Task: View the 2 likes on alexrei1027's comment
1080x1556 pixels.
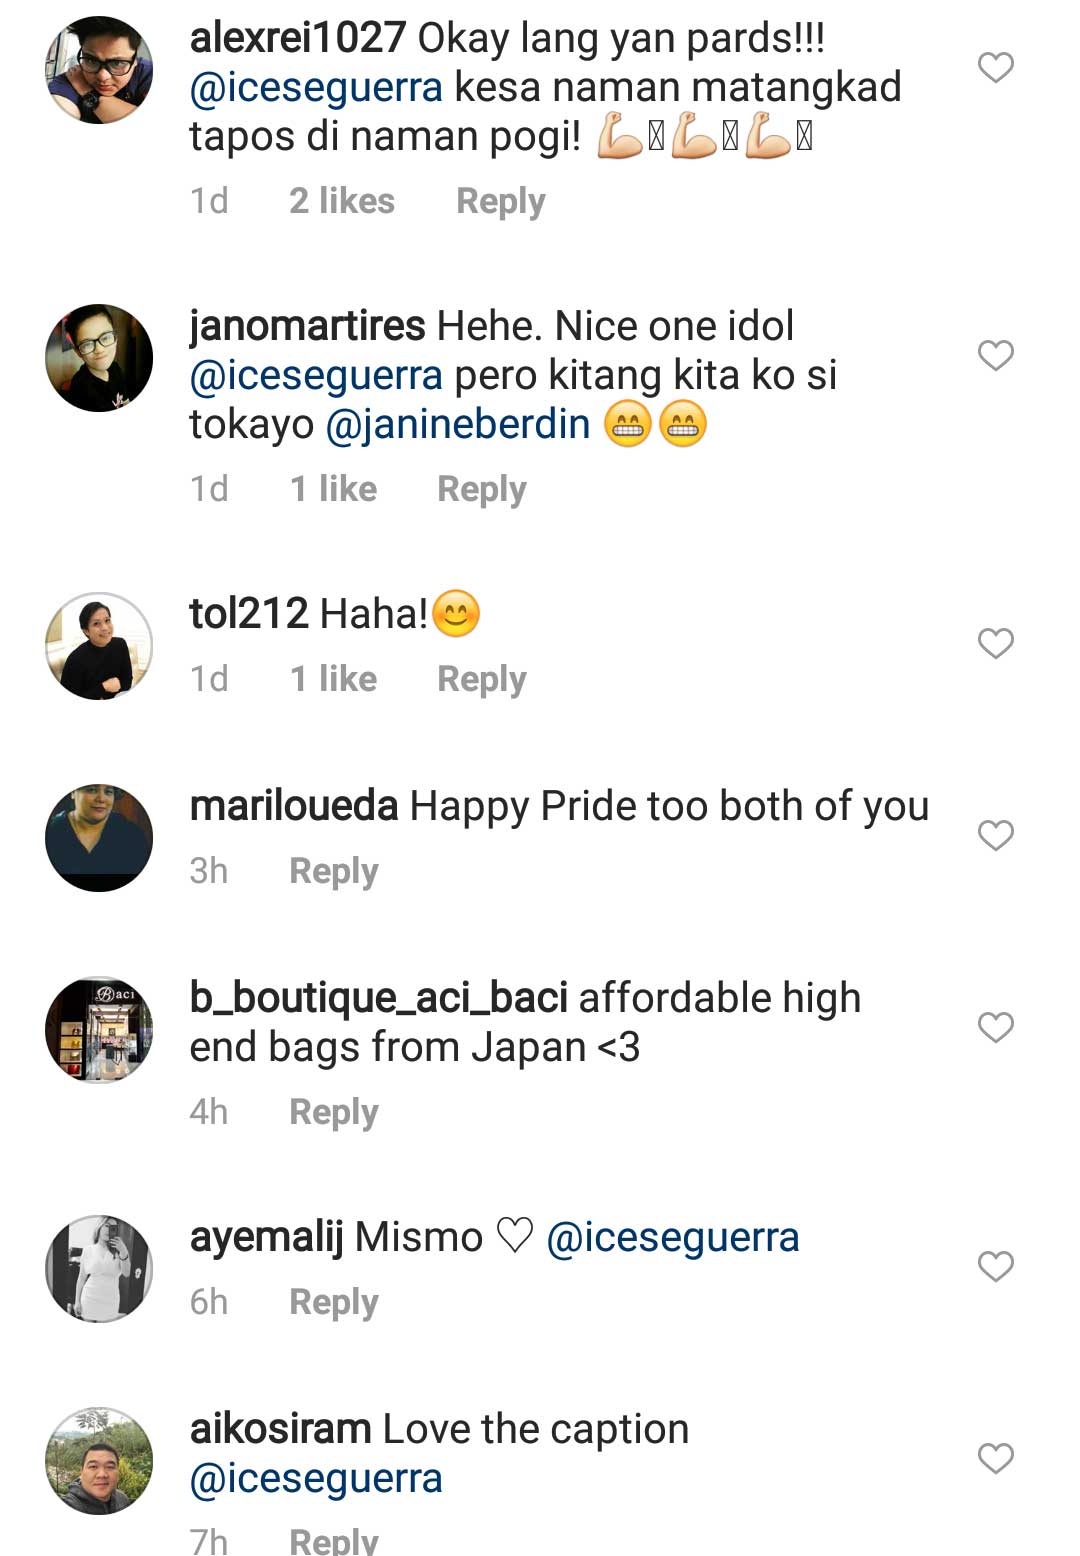Action: coord(342,201)
